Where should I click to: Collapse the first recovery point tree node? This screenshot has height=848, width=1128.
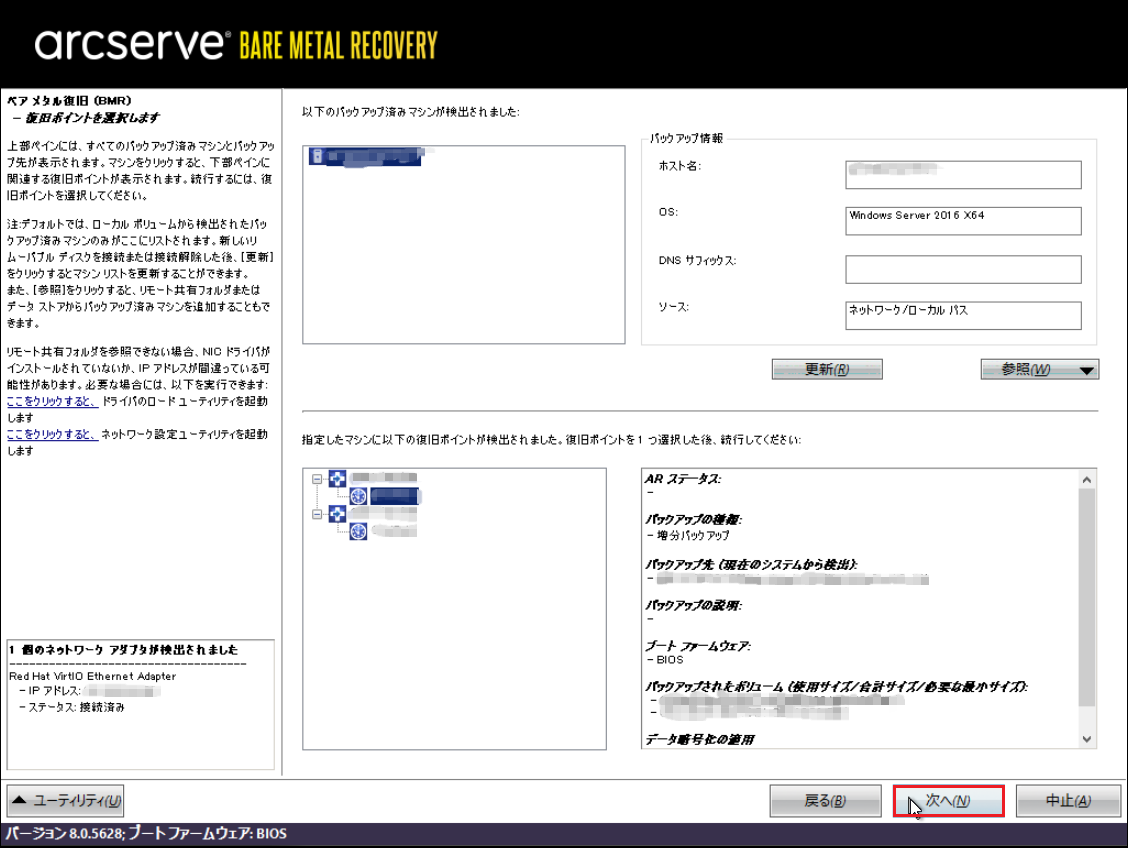point(318,479)
